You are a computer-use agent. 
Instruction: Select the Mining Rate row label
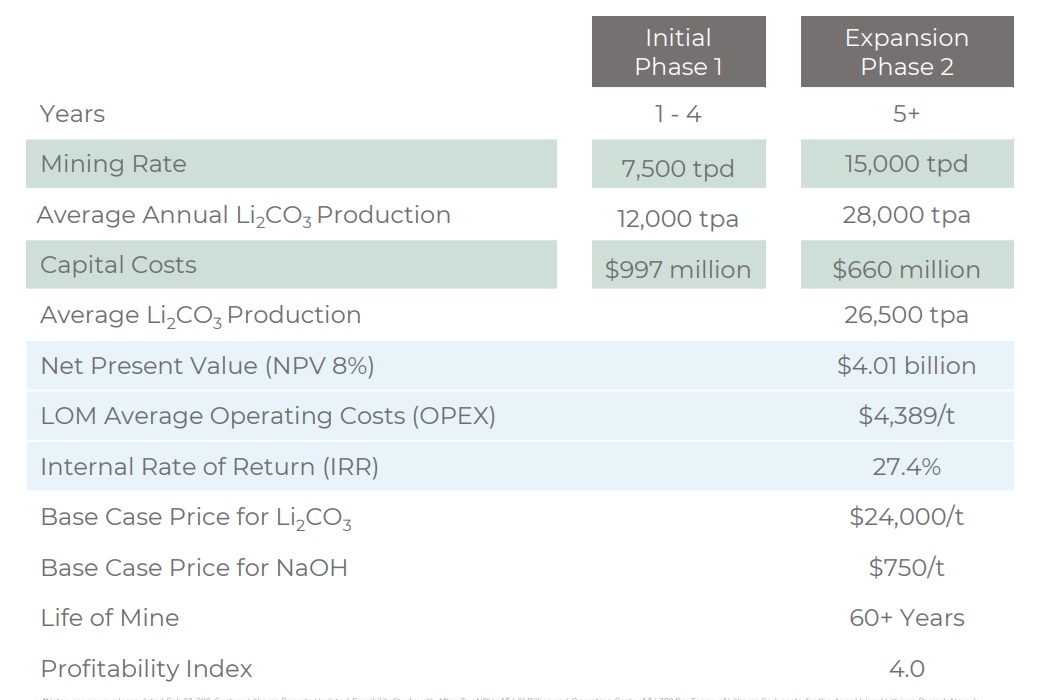[113, 164]
